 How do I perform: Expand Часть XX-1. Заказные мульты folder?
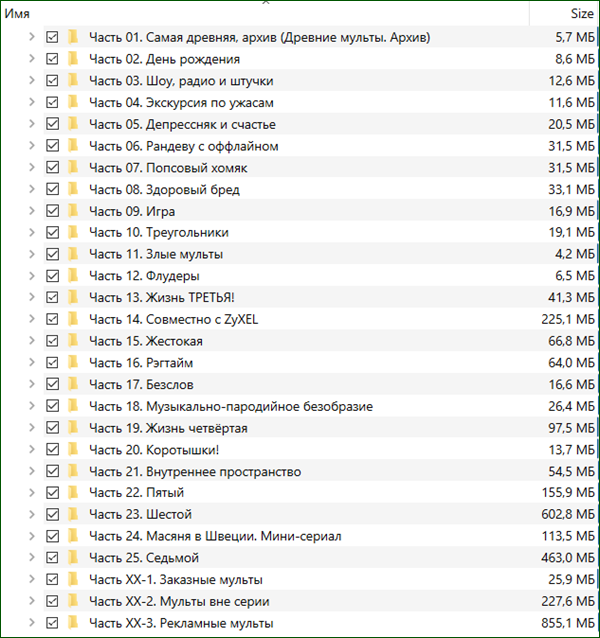tap(32, 579)
